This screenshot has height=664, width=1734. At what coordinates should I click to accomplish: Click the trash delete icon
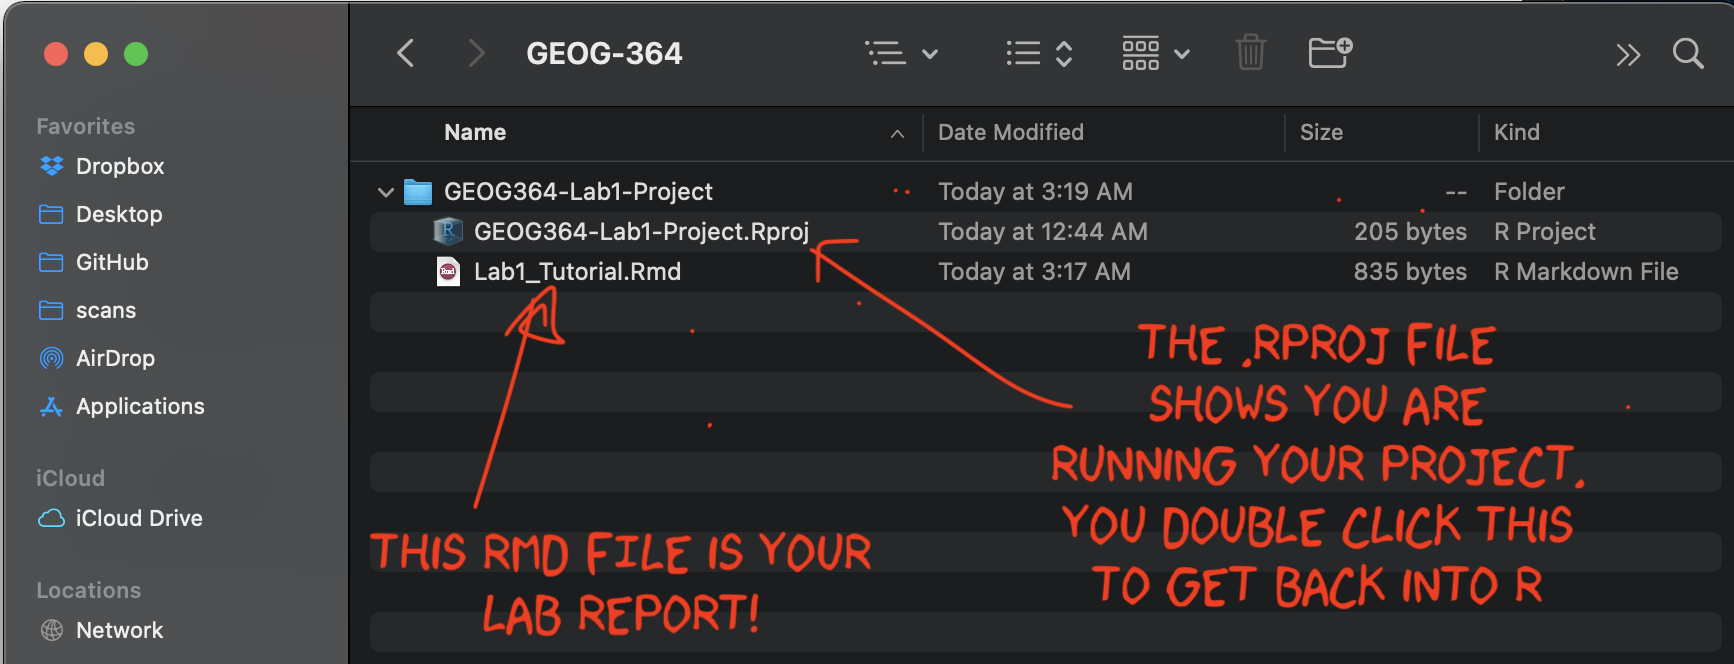pyautogui.click(x=1250, y=52)
